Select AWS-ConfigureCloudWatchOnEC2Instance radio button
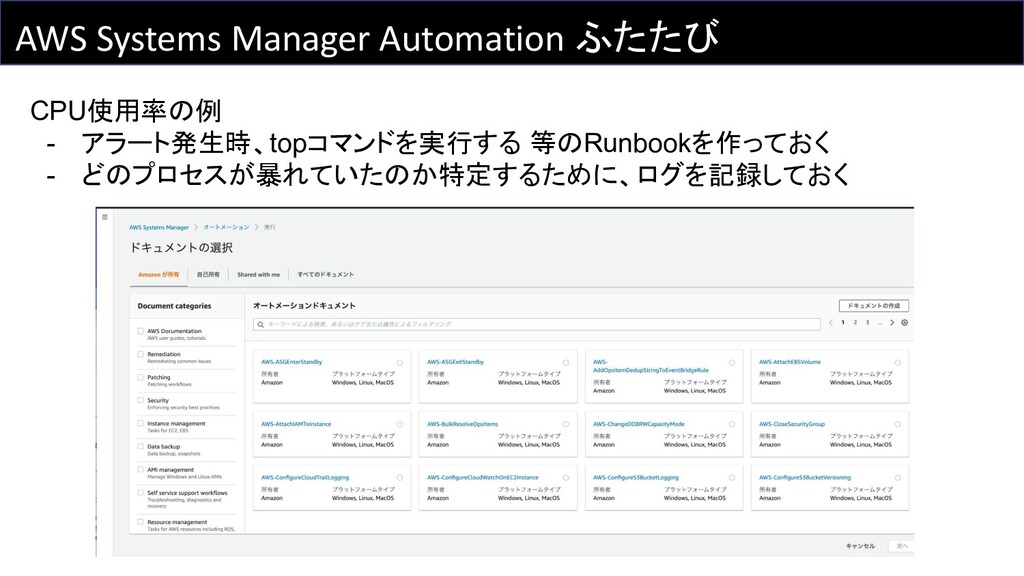 pyautogui.click(x=566, y=478)
